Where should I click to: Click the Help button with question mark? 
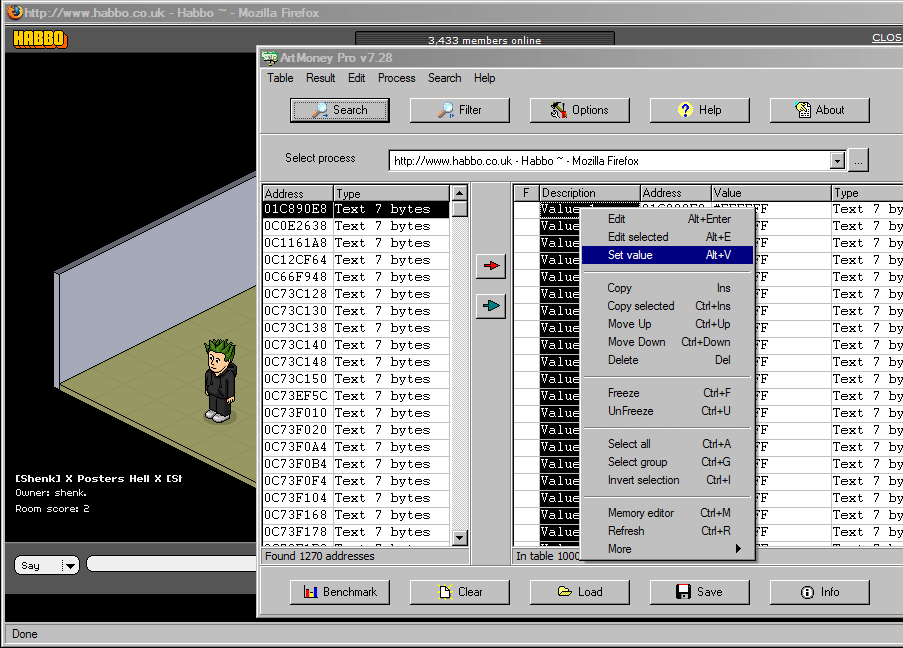coord(700,110)
